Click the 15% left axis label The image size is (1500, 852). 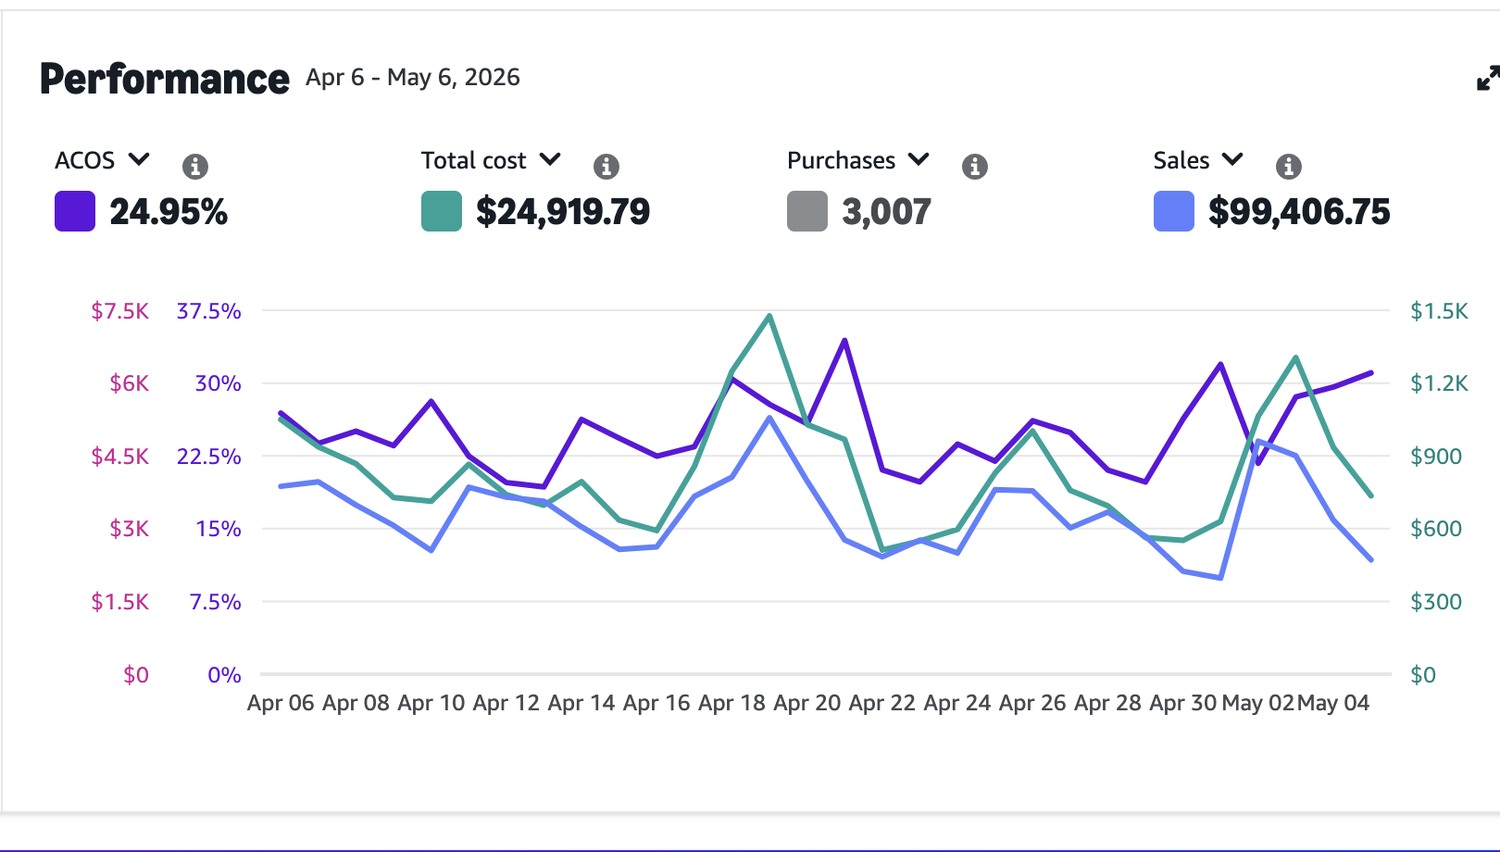tap(218, 529)
